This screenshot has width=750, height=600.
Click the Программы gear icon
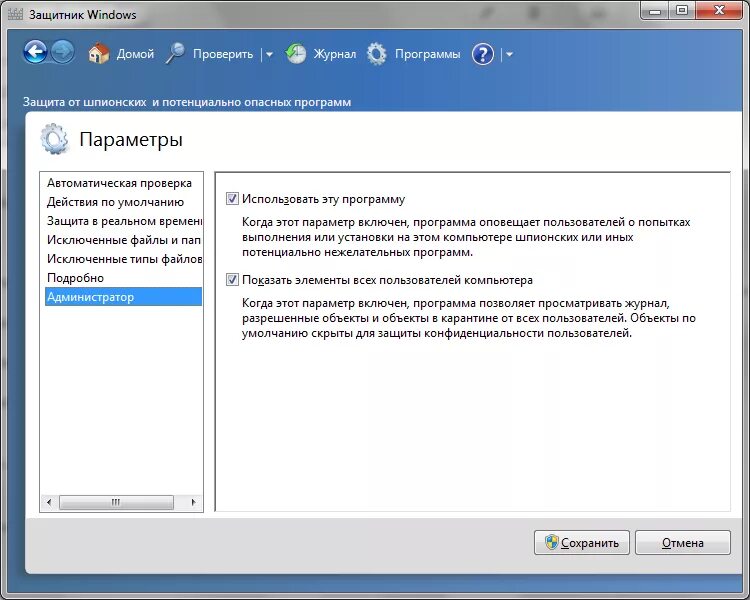[377, 54]
